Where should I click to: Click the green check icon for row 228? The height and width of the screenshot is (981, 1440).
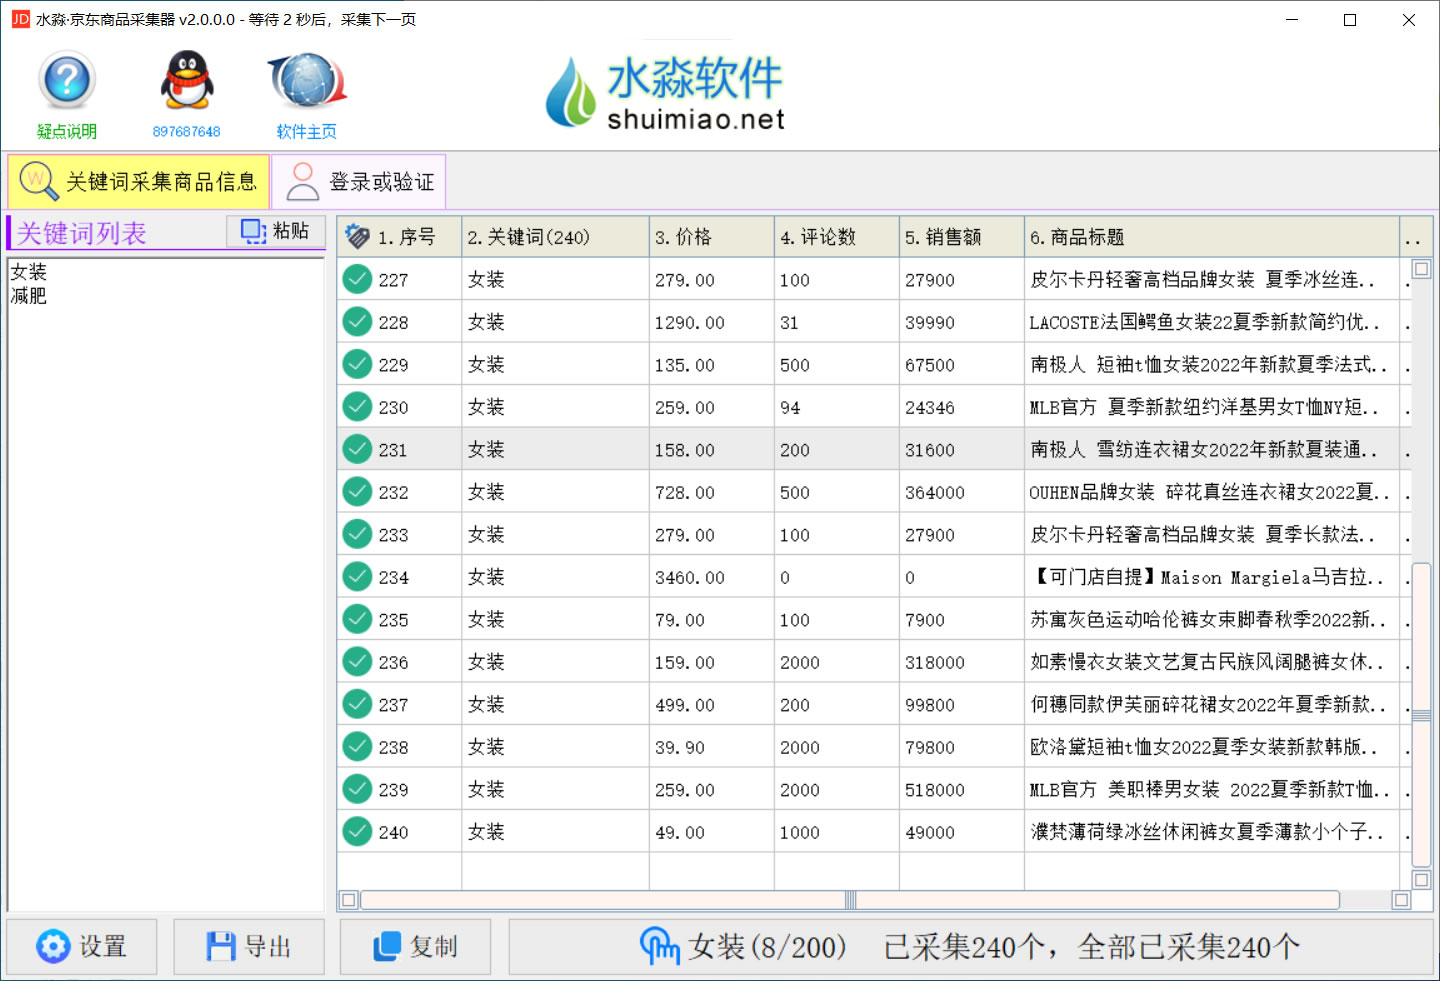click(x=357, y=322)
